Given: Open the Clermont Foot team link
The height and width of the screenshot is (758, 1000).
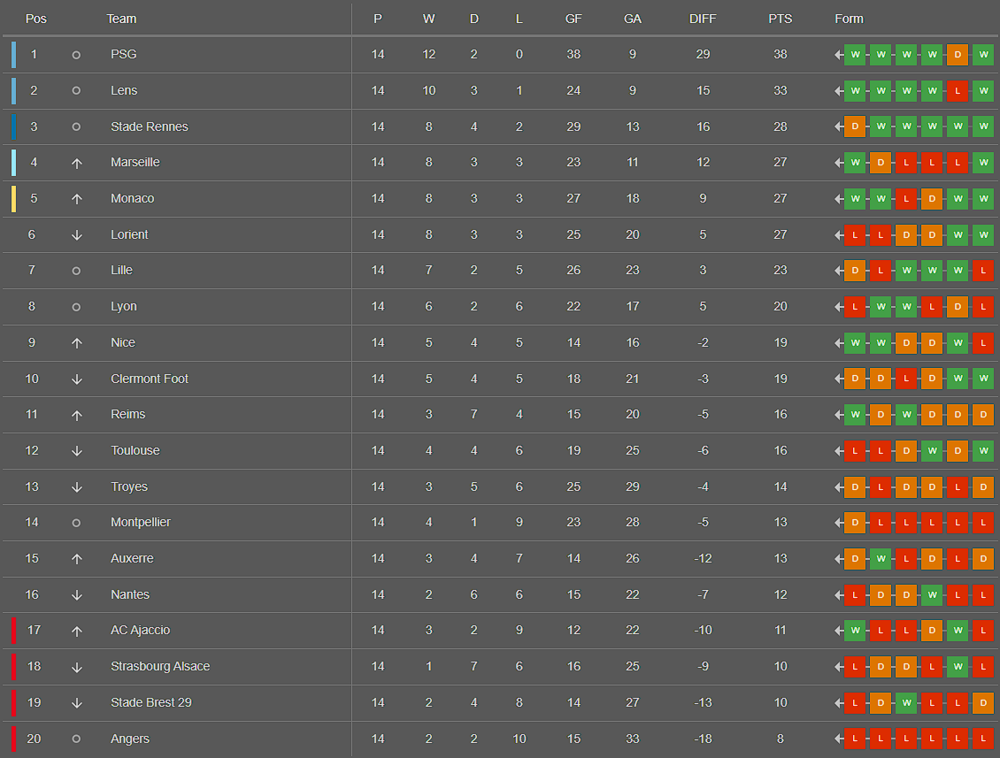Looking at the screenshot, I should tap(149, 379).
